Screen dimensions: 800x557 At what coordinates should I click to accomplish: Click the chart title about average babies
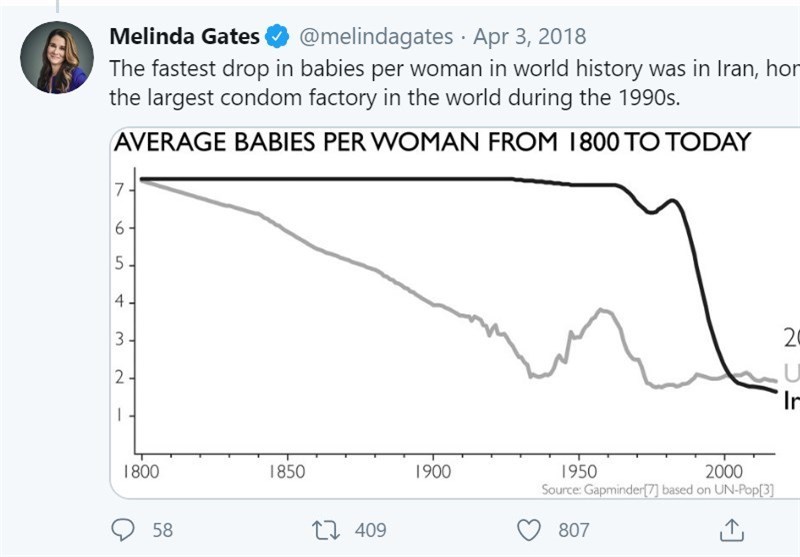click(x=432, y=142)
